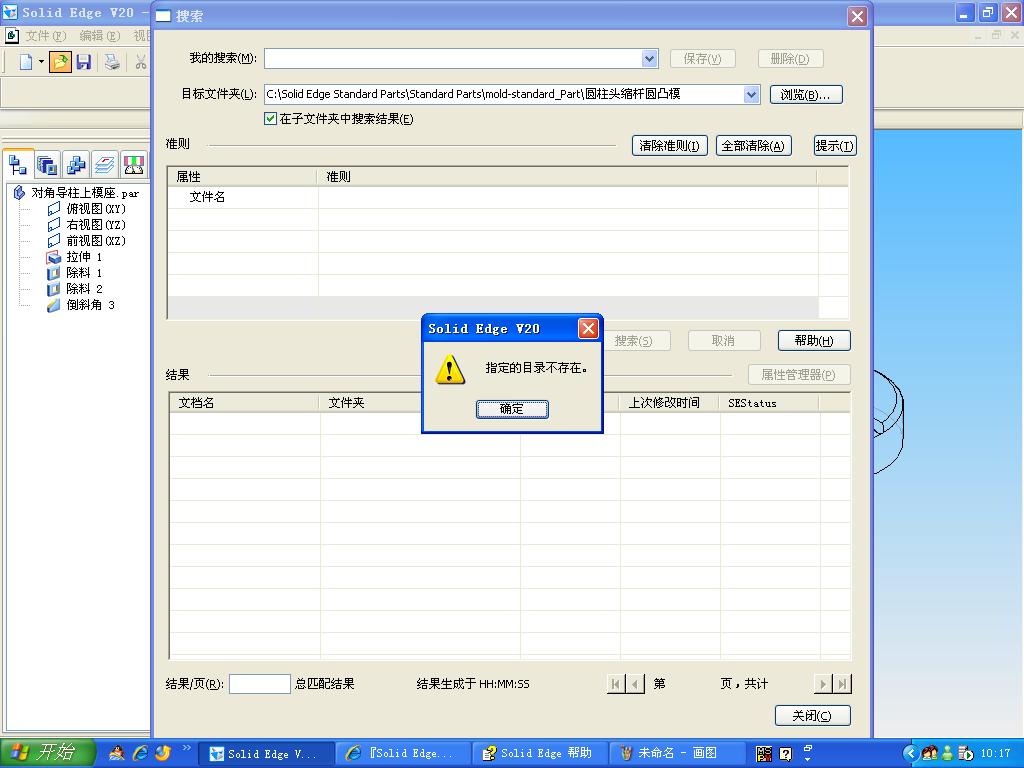Switch to the feature tree EdgeBar tab
1024x768 pixels.
[x=18, y=165]
